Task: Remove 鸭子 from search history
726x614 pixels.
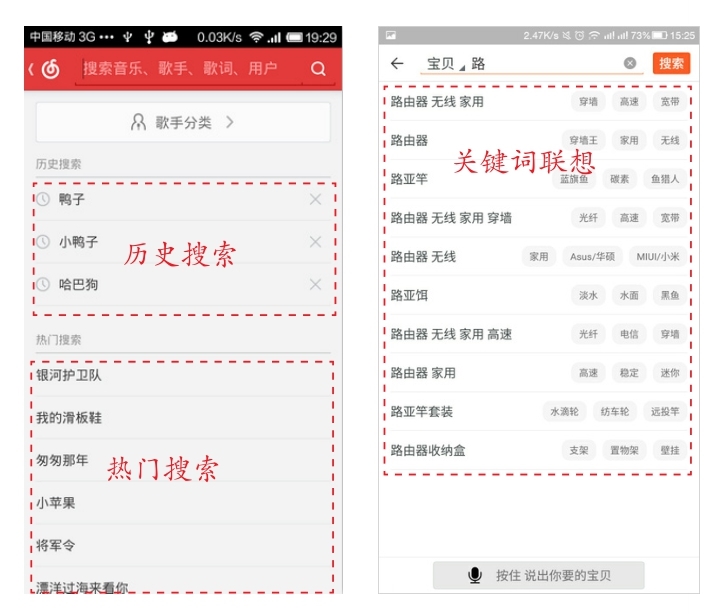Action: coord(316,200)
